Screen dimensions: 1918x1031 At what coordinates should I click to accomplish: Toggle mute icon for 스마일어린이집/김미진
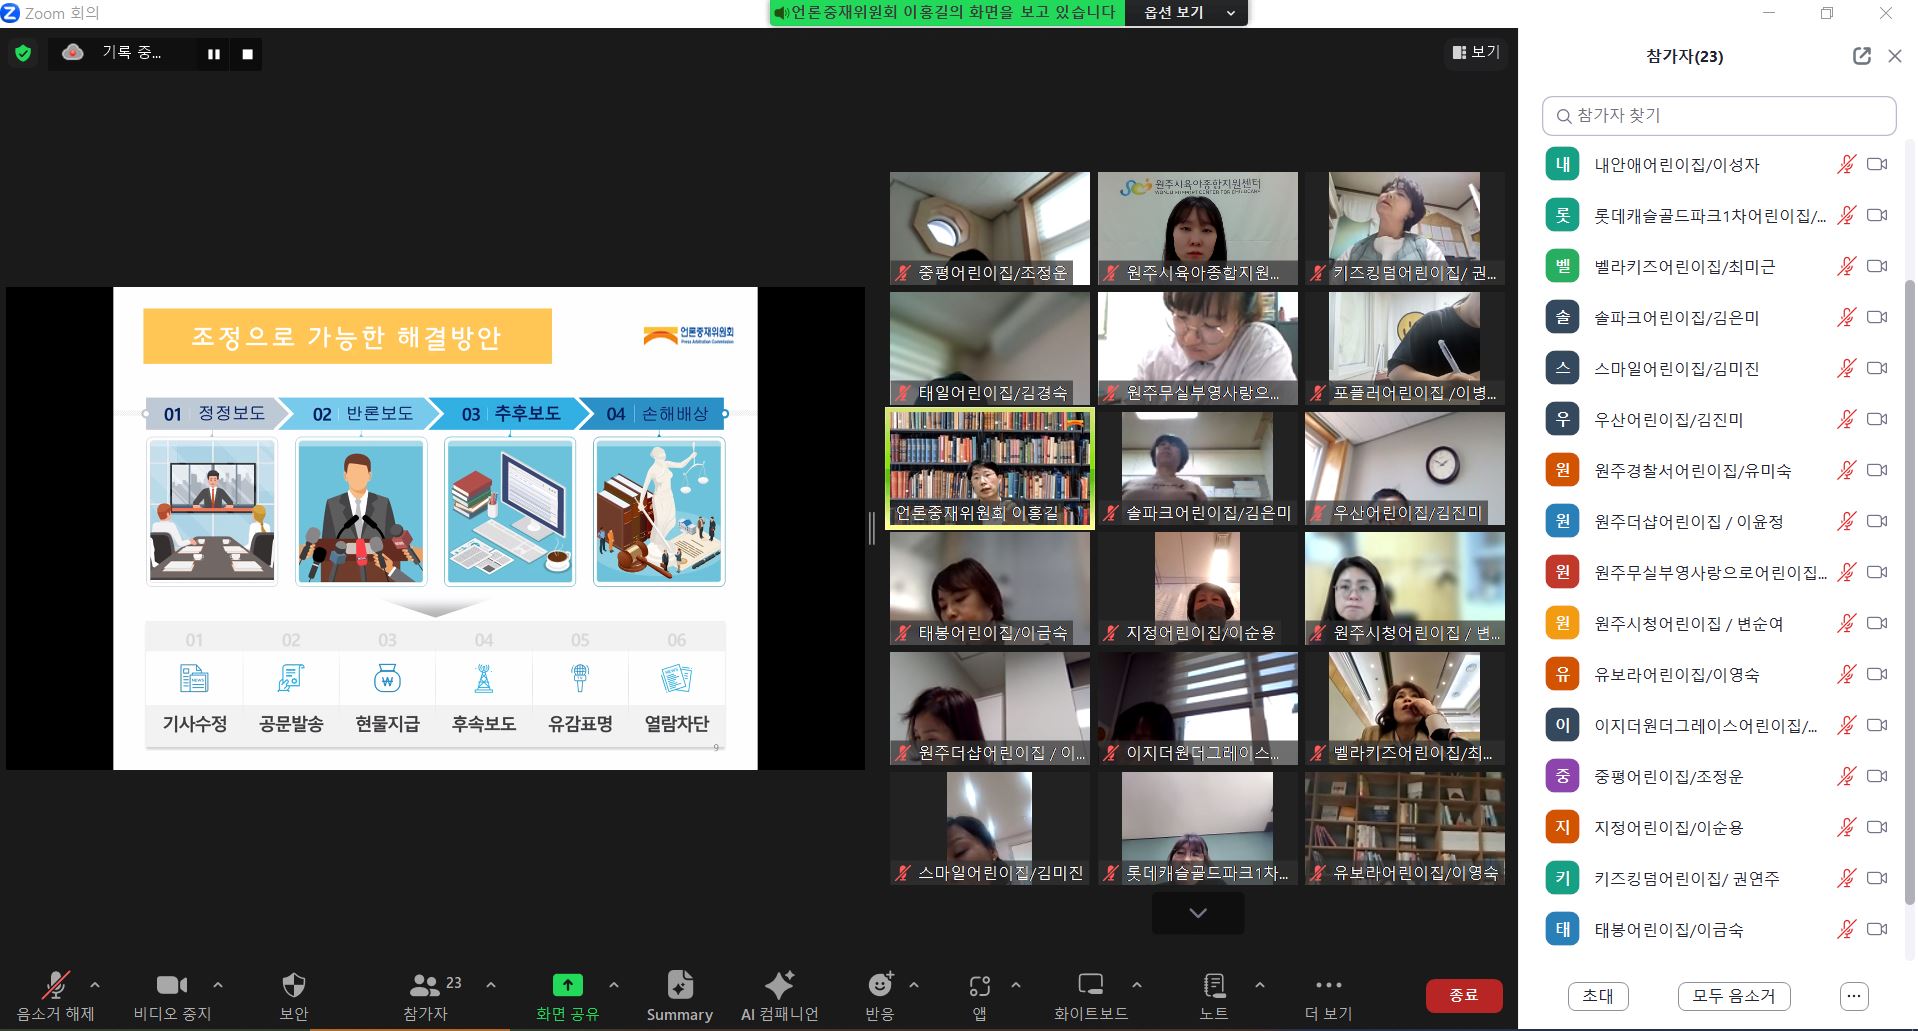[x=1846, y=368]
